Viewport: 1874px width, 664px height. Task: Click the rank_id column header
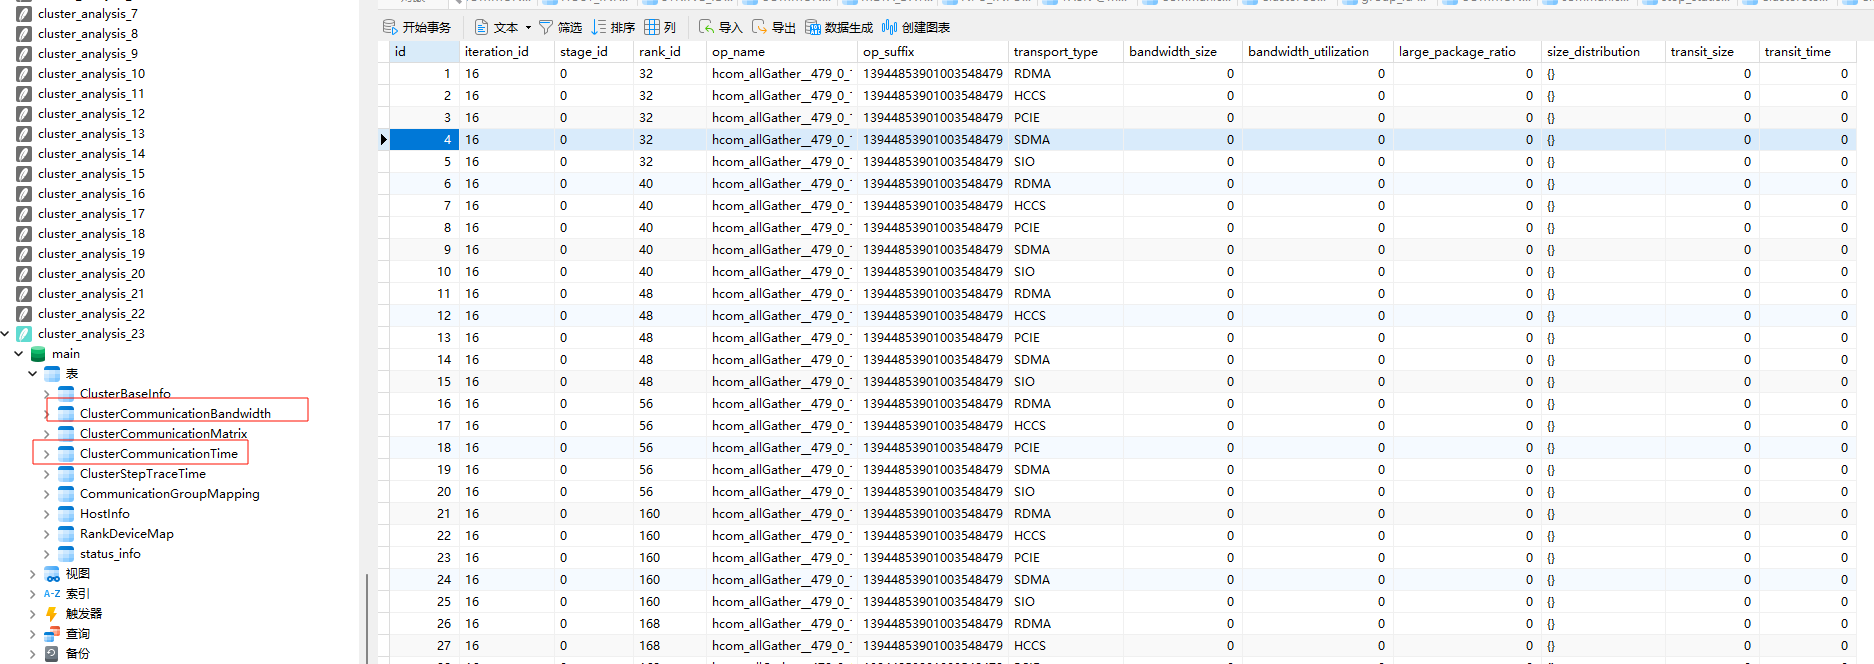pos(670,51)
